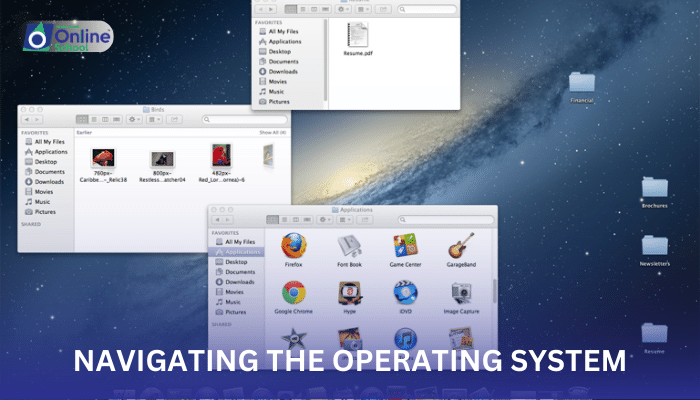Open Downloads in Applications window sidebar

(236, 282)
